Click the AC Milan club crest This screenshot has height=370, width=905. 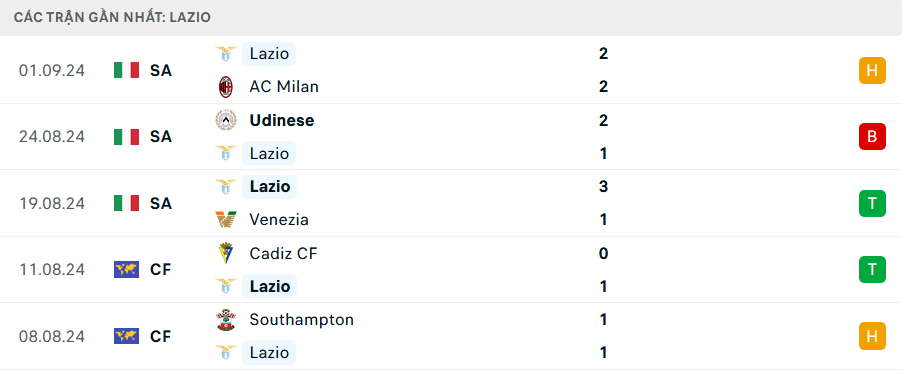click(226, 87)
